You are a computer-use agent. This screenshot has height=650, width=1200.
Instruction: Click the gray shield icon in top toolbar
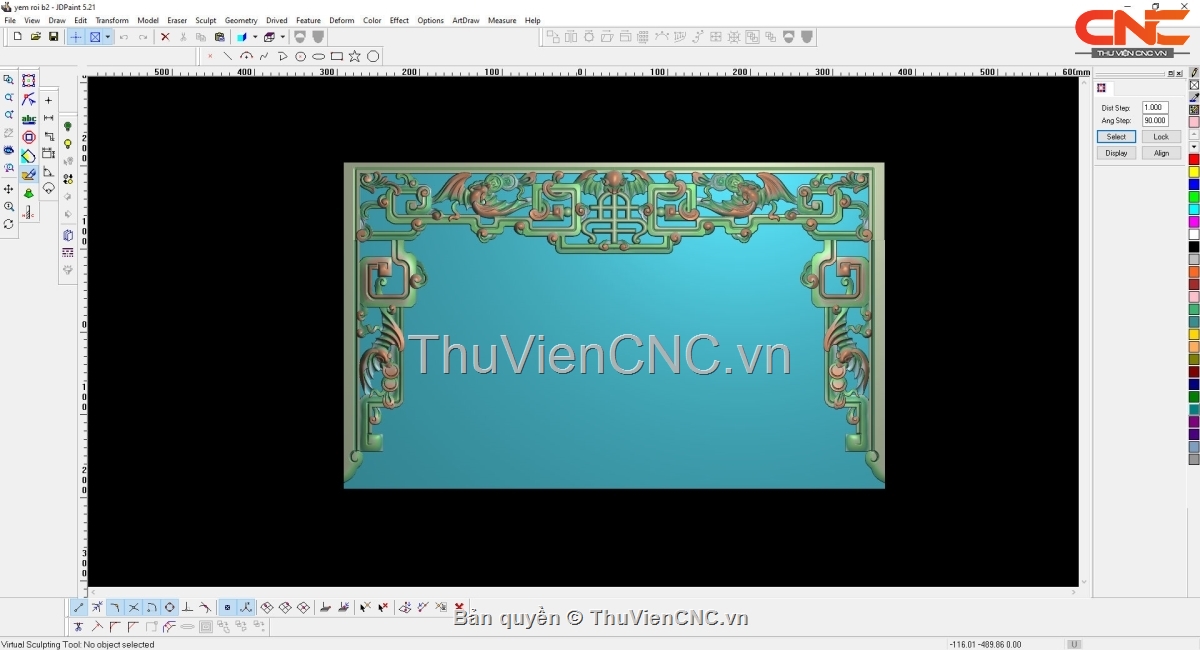[316, 37]
